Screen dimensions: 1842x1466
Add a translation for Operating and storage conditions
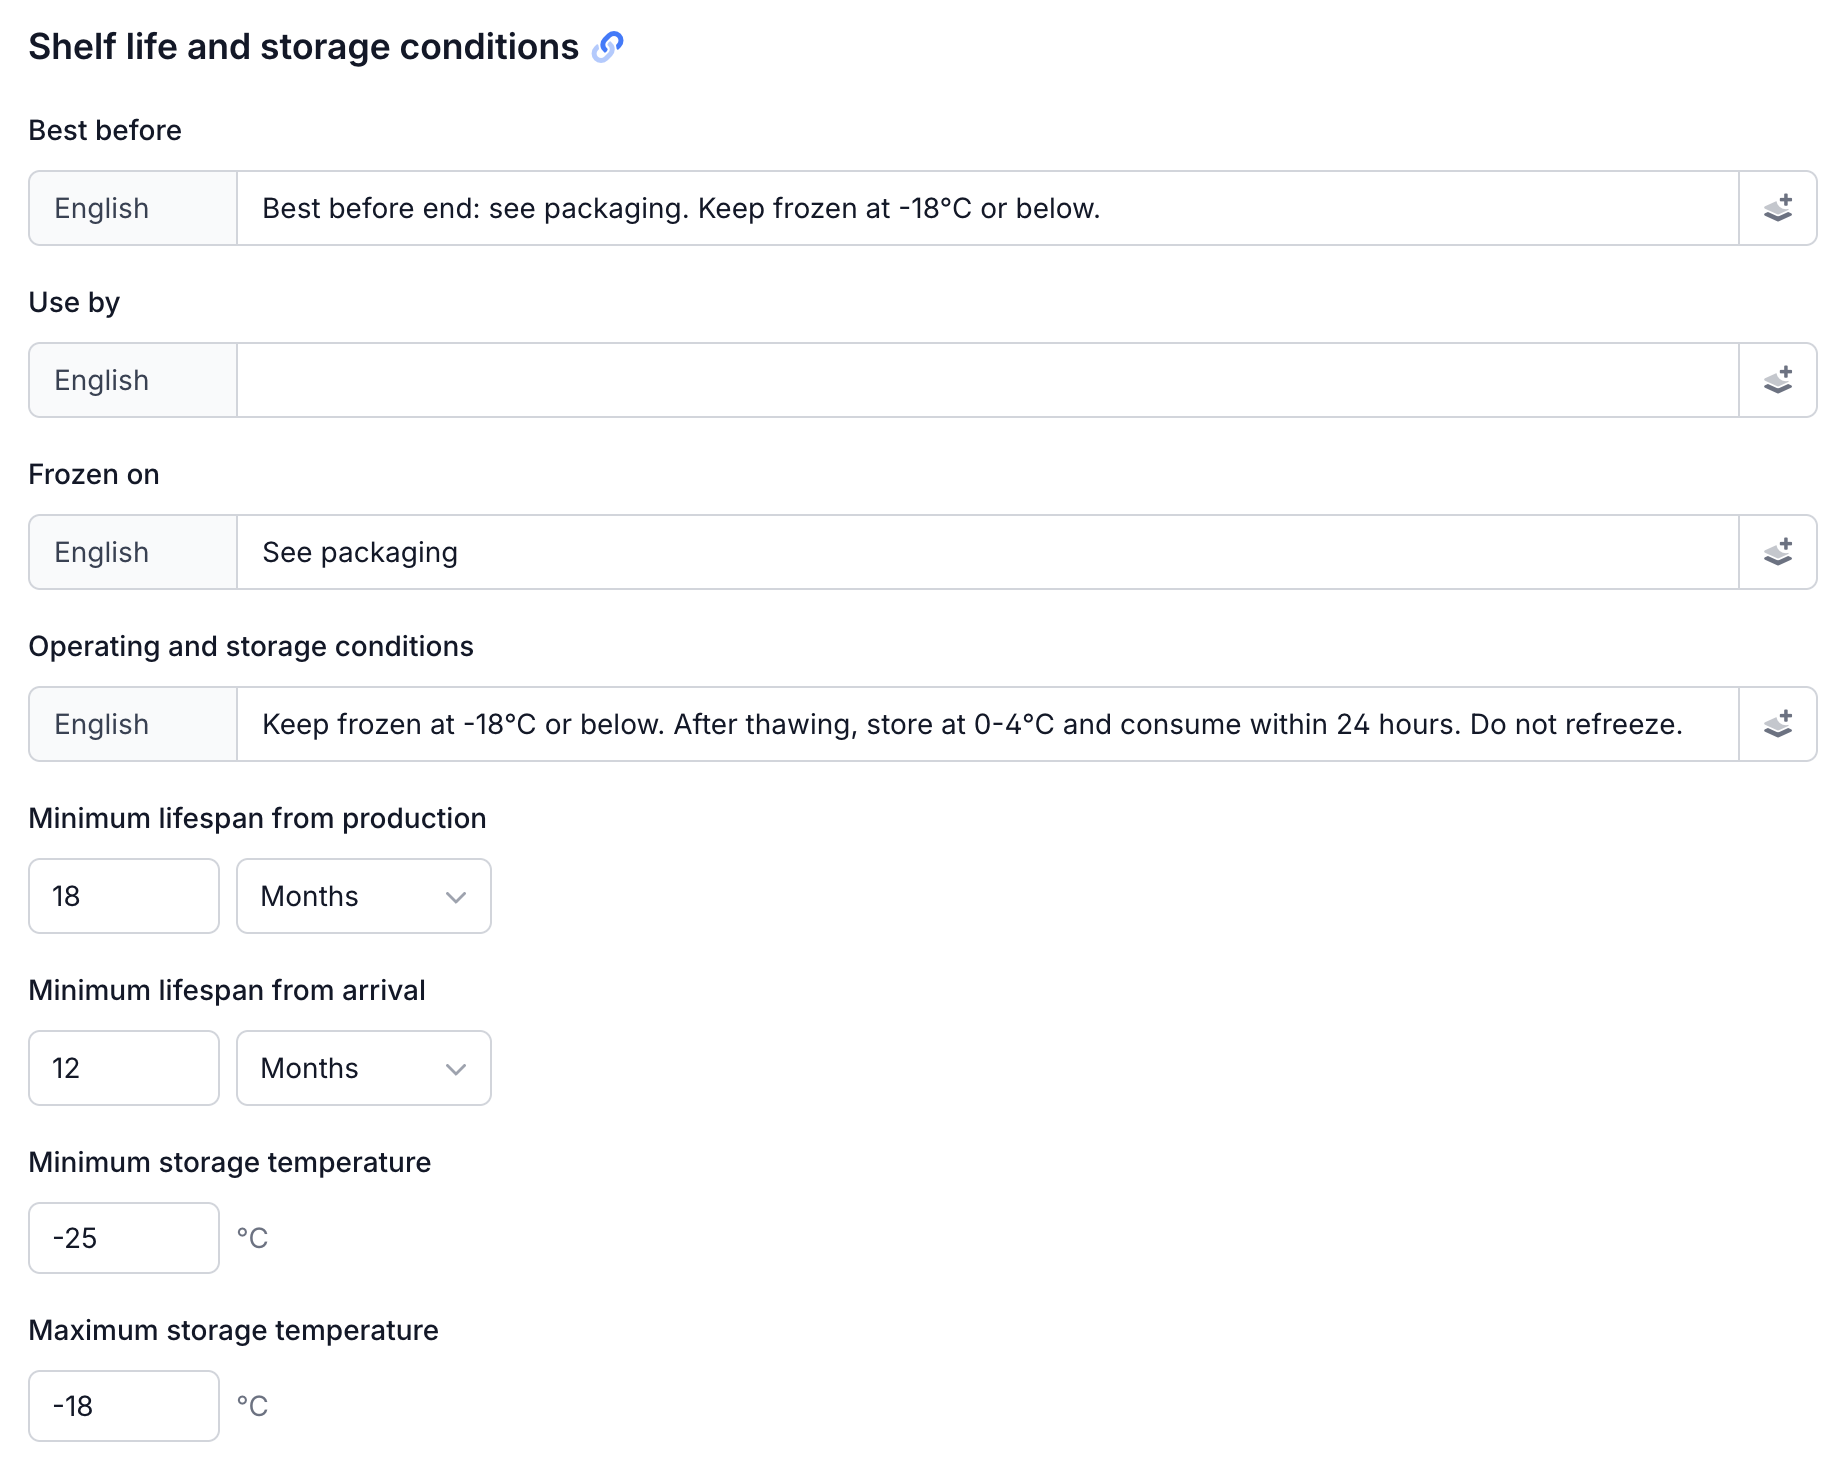coord(1779,723)
